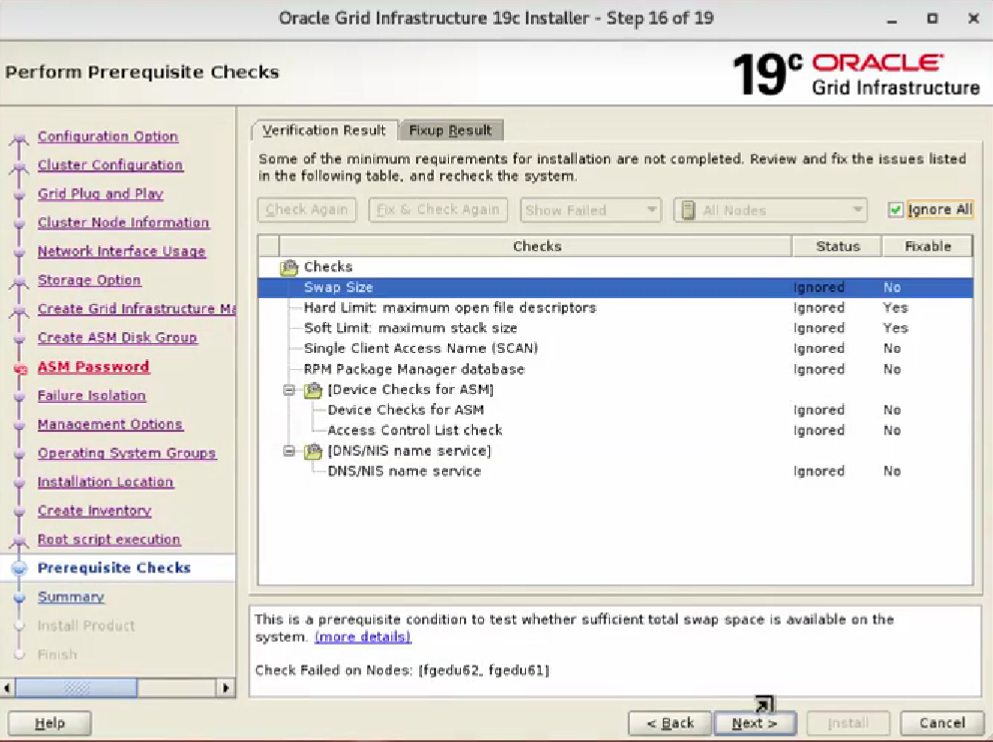This screenshot has width=993, height=742.
Task: Select the Access Control List check row
Action: point(615,431)
